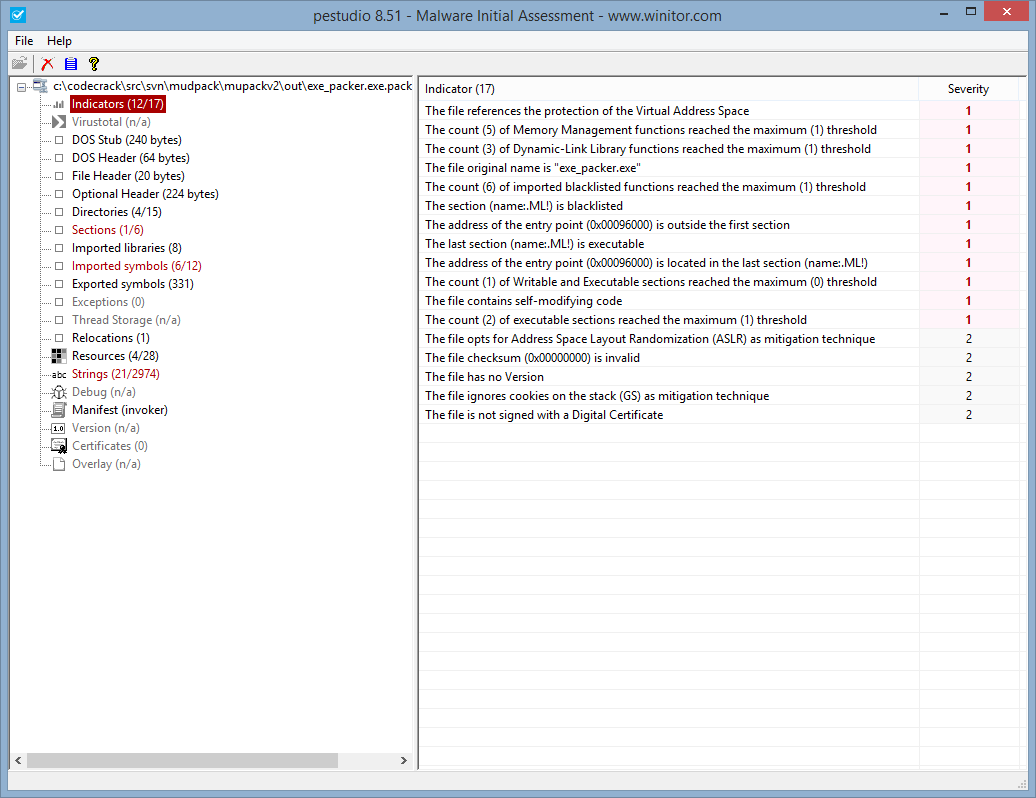Click the right arrow of the tree scrollbar

[404, 760]
